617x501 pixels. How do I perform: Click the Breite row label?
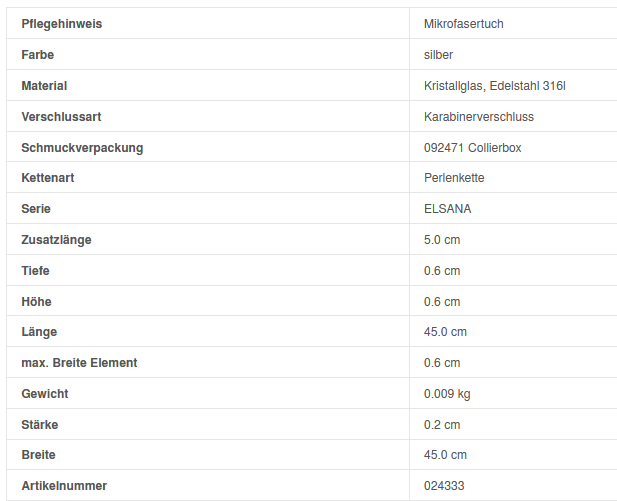coord(38,455)
